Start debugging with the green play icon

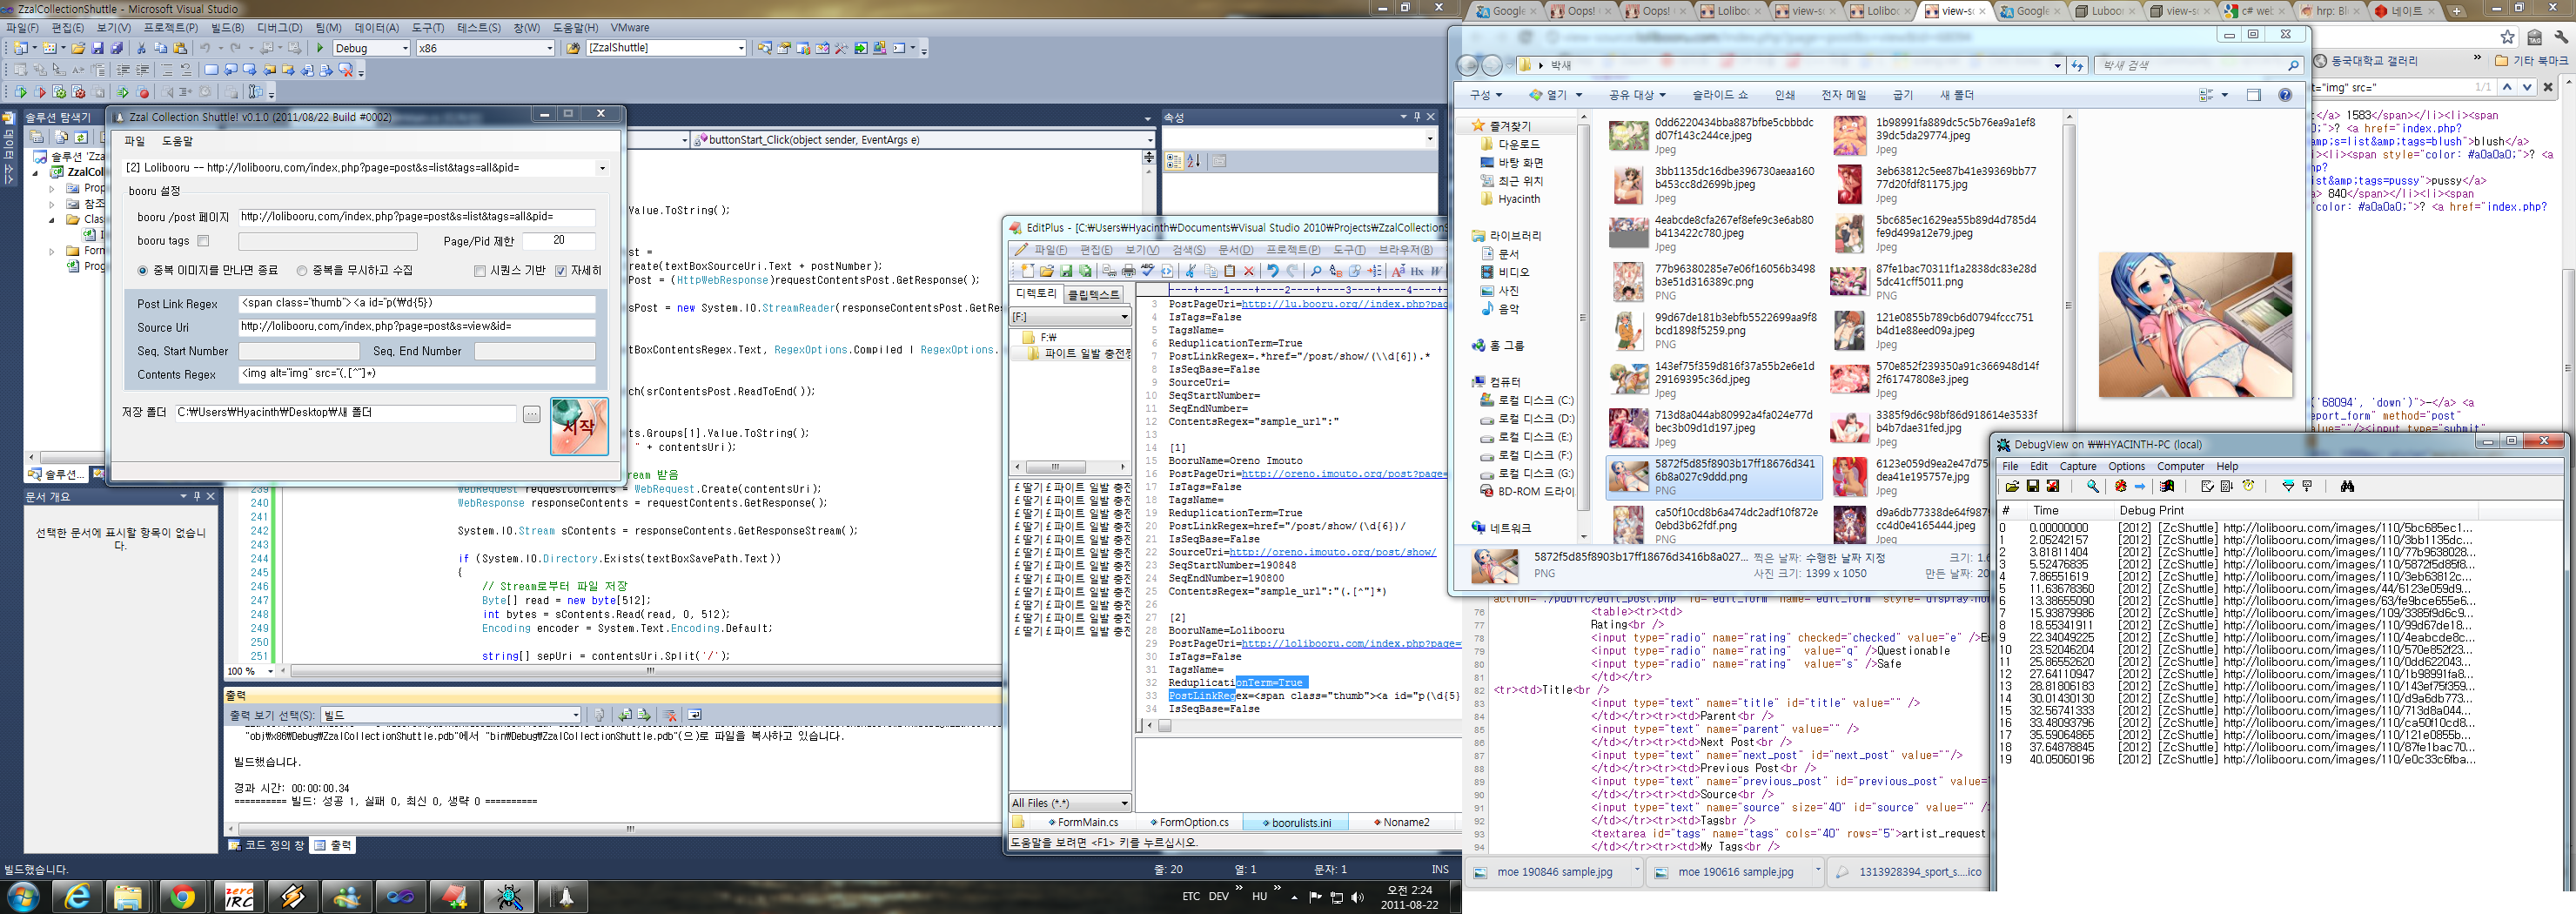tap(320, 48)
